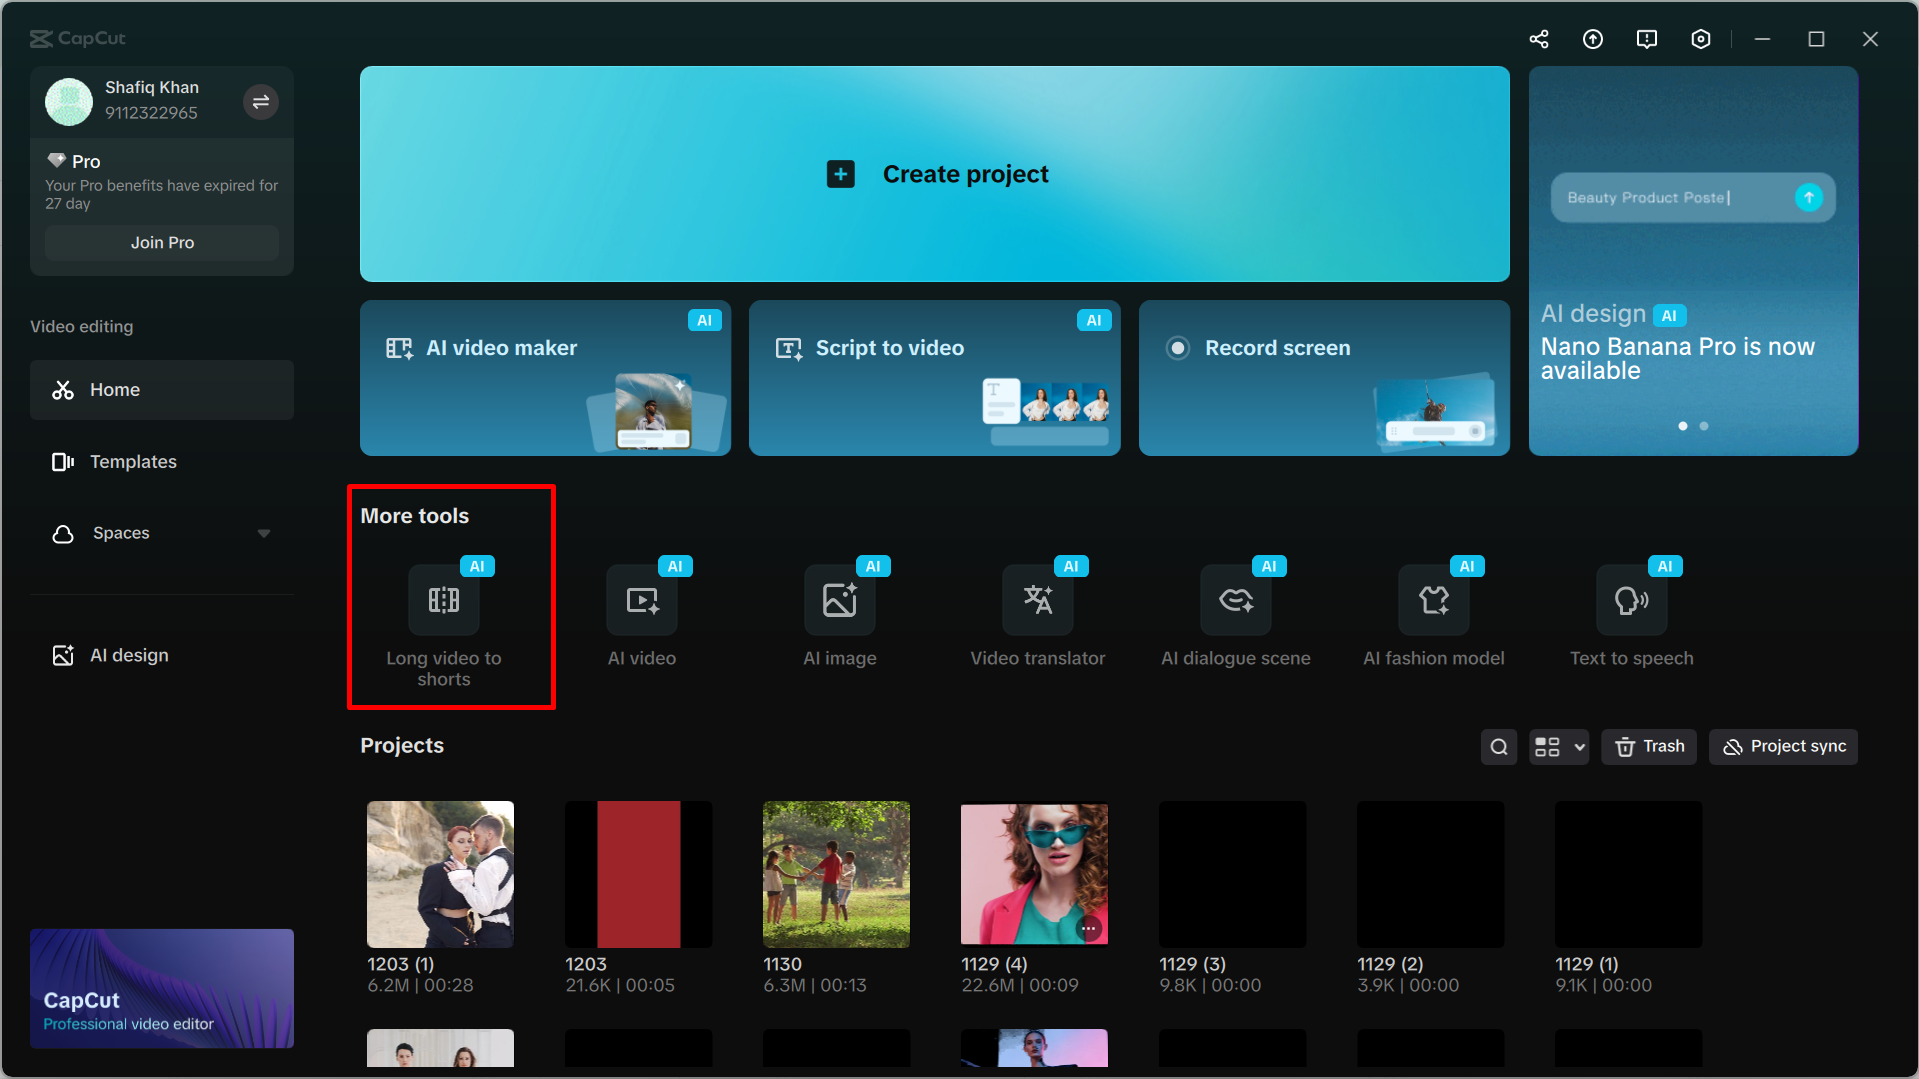Click the submit arrow in AI design prompt

(1809, 197)
